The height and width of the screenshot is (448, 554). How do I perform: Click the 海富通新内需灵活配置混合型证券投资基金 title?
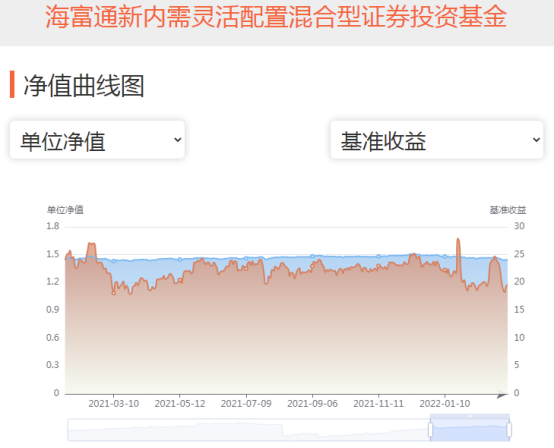(276, 17)
